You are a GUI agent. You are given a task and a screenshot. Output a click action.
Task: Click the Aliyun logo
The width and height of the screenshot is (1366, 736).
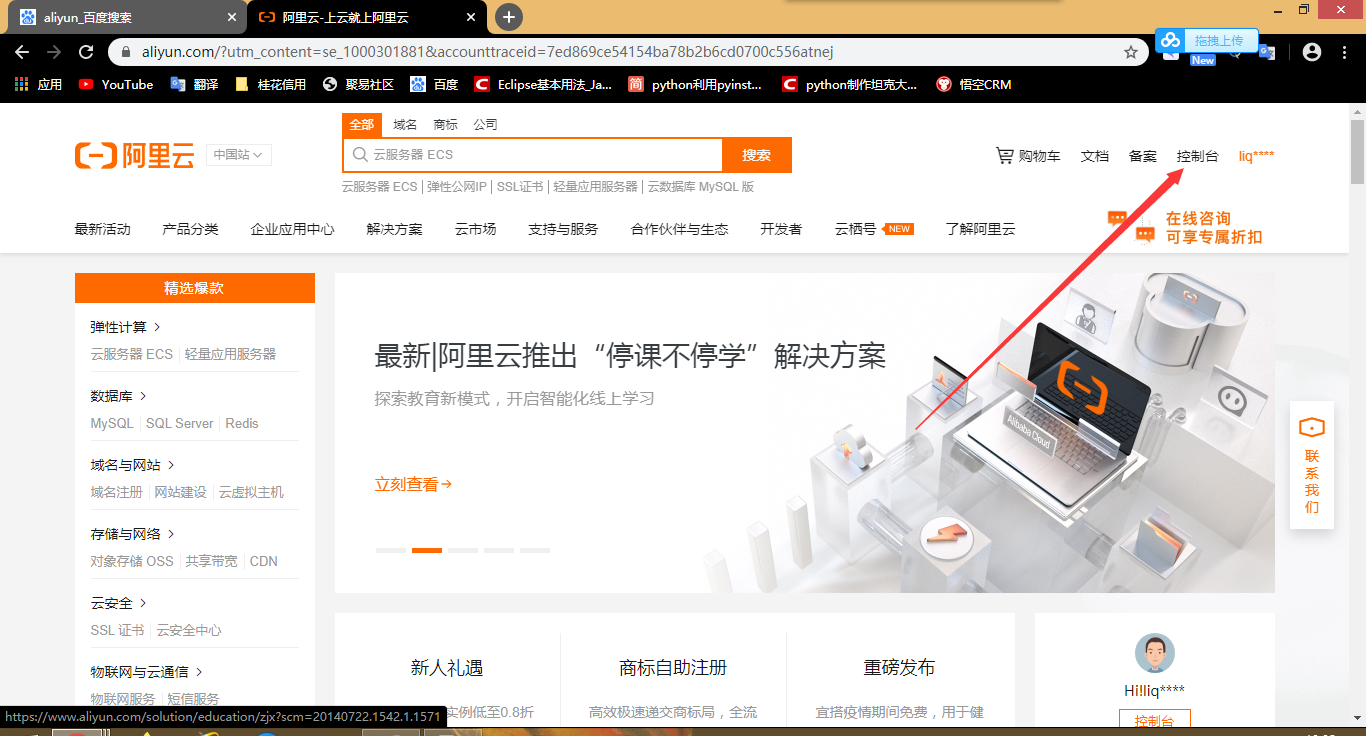point(134,155)
